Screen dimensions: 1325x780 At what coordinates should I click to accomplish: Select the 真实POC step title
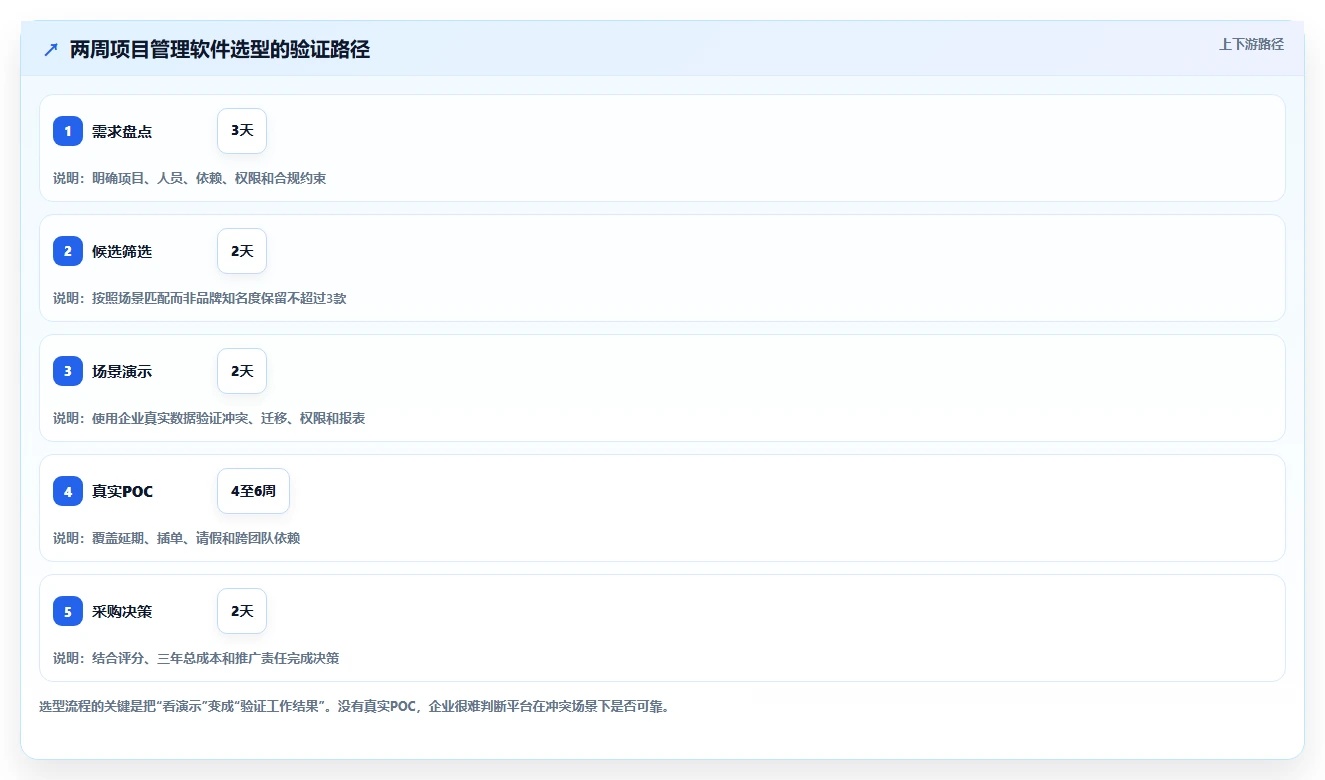point(123,491)
